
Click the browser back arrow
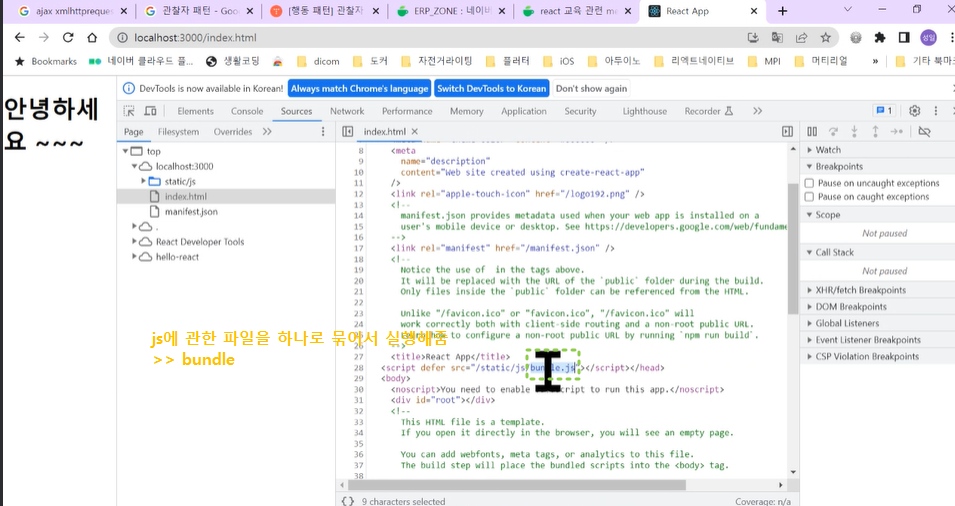click(19, 38)
